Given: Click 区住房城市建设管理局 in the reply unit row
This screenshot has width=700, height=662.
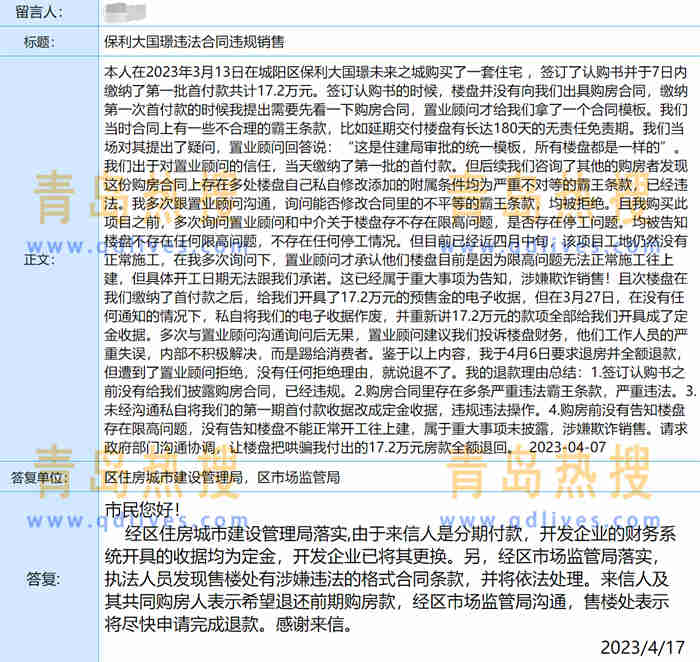Looking at the screenshot, I should pos(174,478).
